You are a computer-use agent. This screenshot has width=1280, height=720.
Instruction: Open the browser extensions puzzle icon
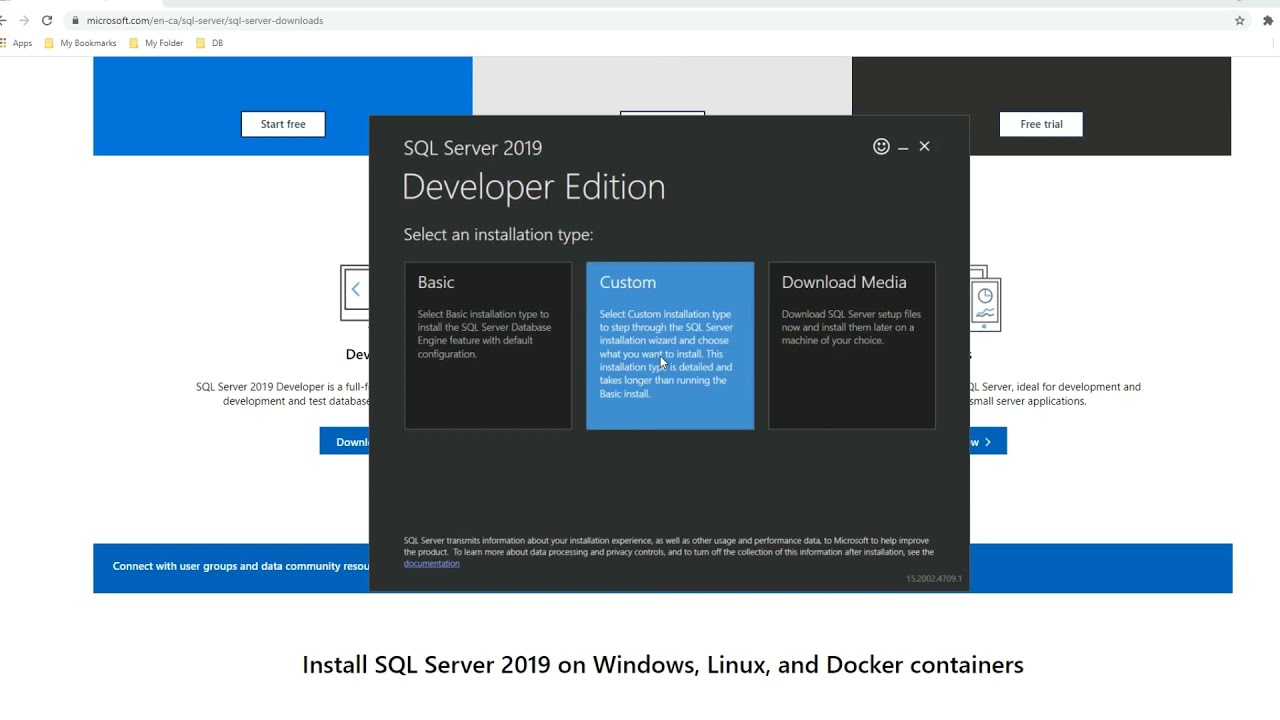click(x=1268, y=20)
